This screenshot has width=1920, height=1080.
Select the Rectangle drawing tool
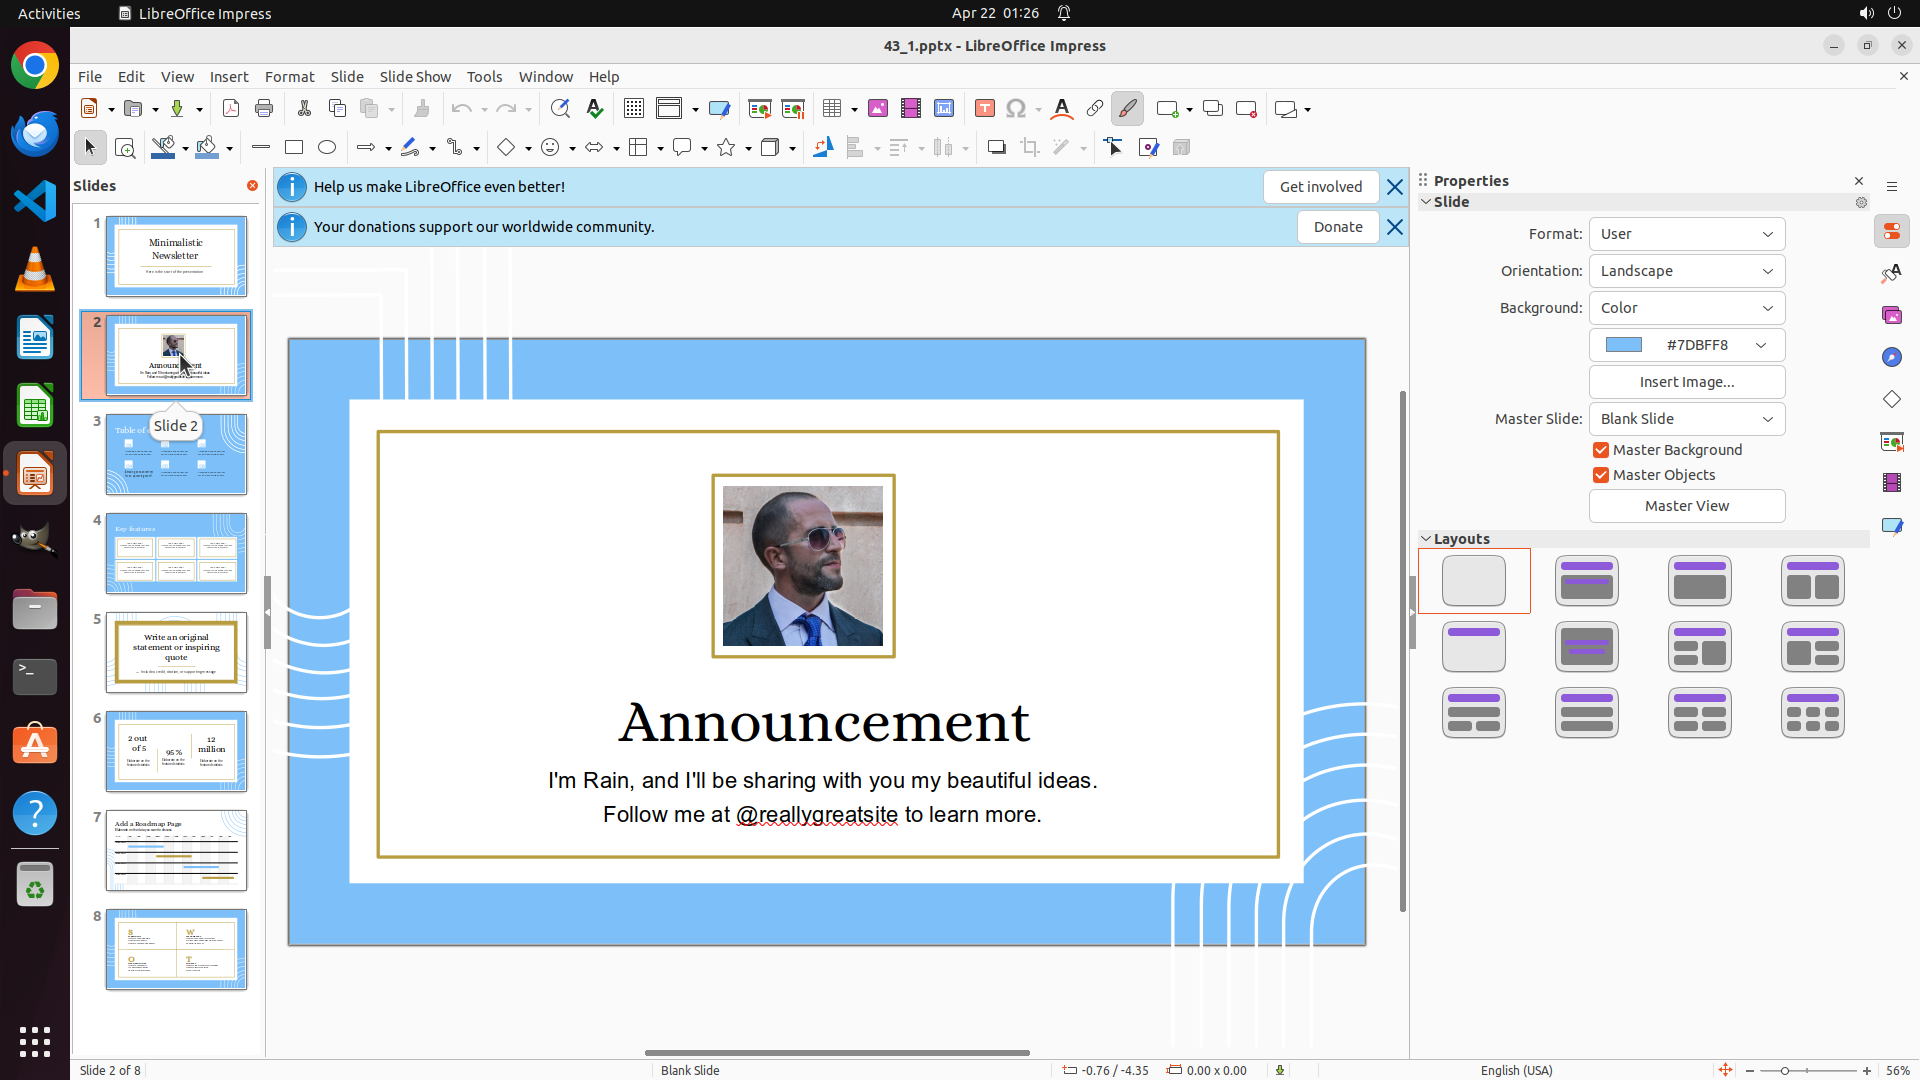point(294,148)
